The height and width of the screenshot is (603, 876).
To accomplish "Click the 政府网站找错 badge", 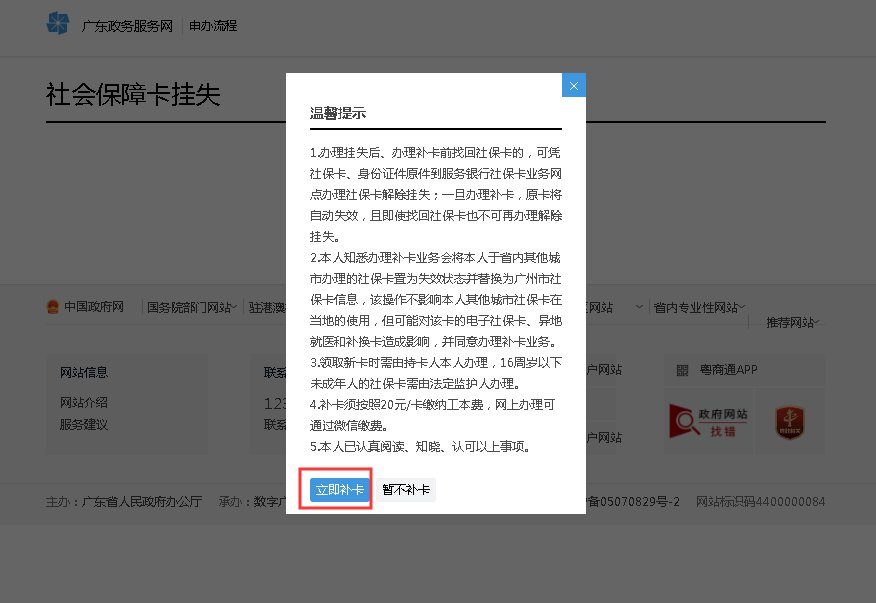I will point(708,422).
